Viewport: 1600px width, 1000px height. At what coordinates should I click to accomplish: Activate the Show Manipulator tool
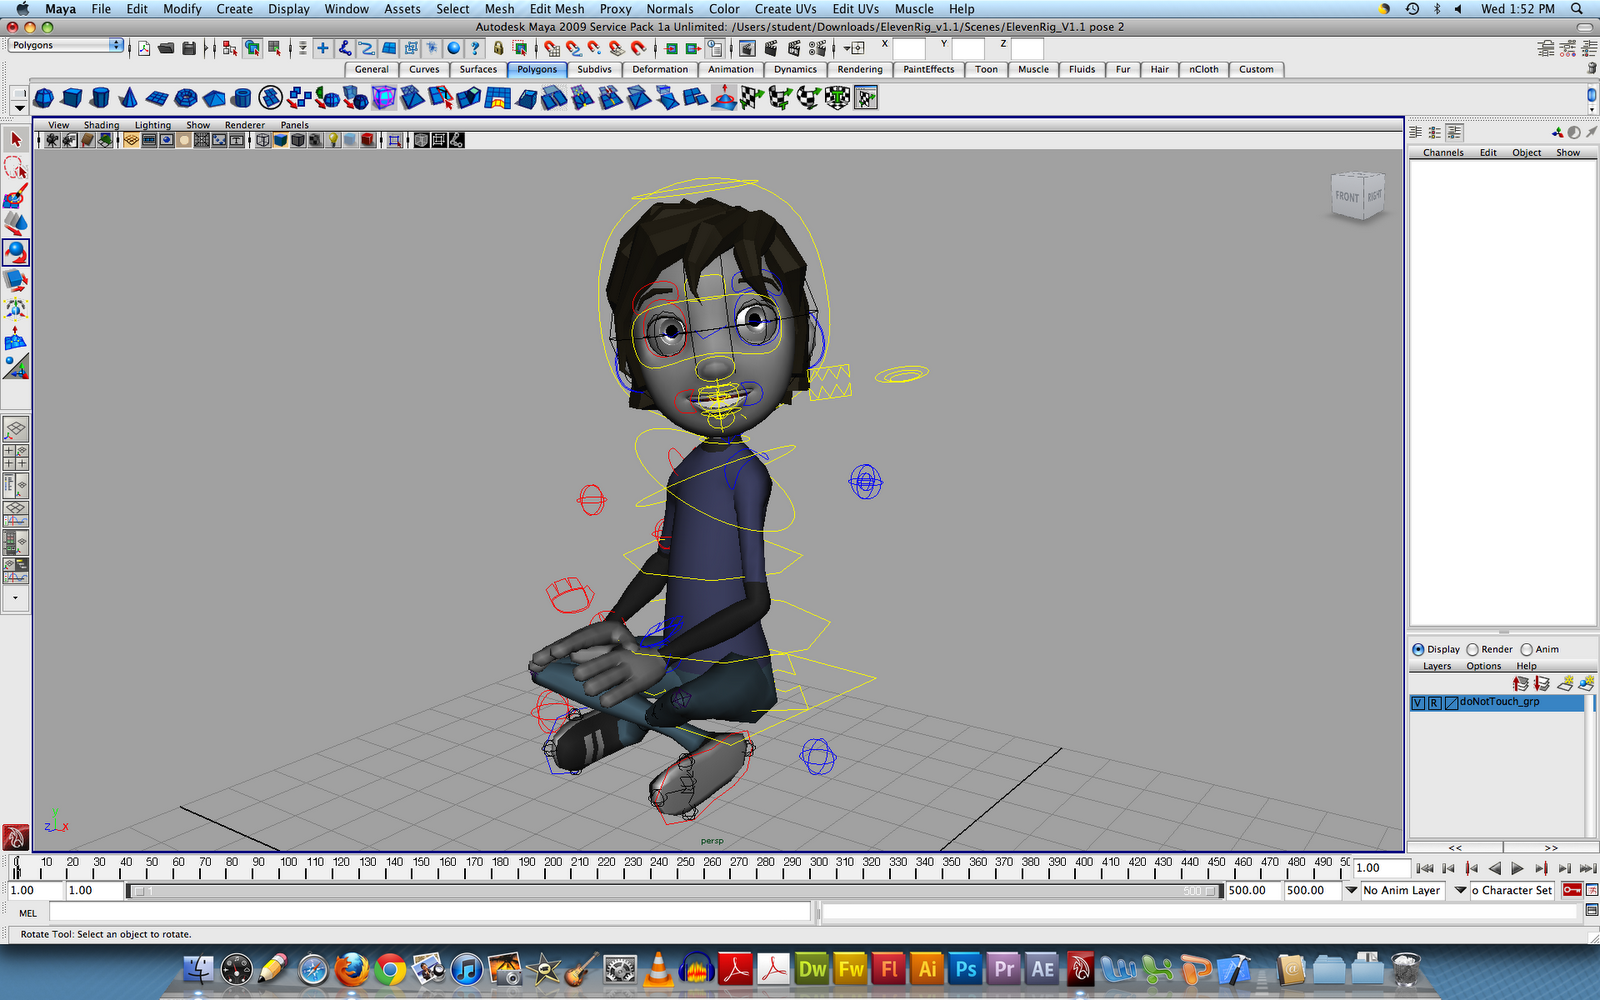coord(15,367)
